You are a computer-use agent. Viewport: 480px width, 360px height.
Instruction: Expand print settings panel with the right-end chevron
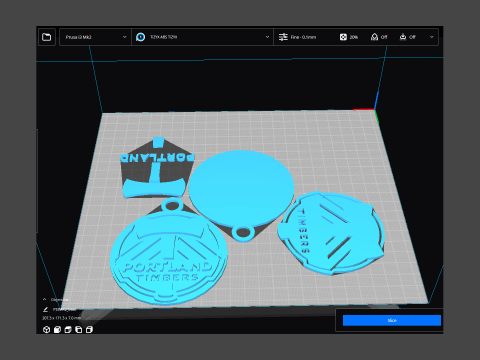432,37
